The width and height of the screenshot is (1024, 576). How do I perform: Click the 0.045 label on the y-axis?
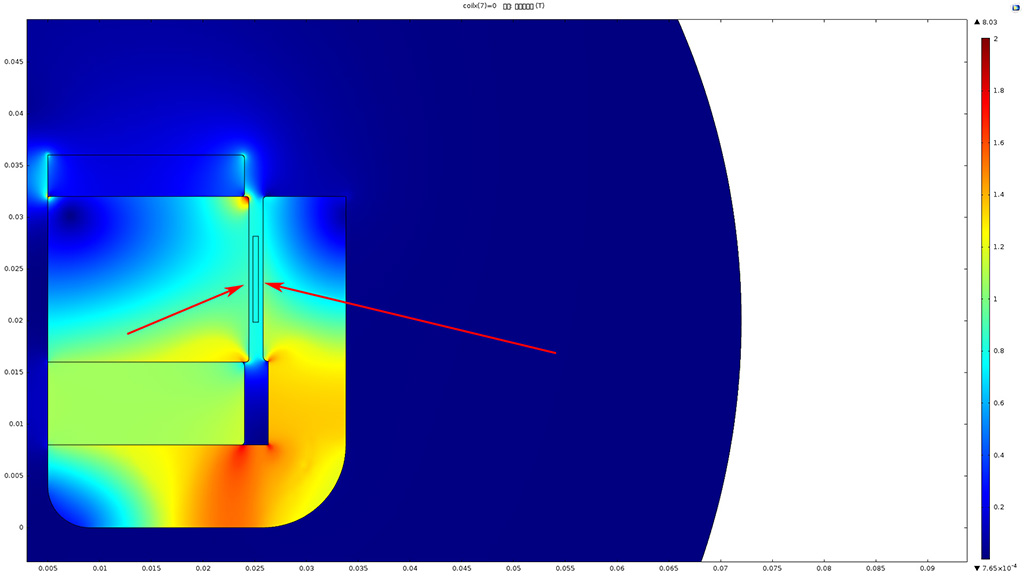point(13,61)
